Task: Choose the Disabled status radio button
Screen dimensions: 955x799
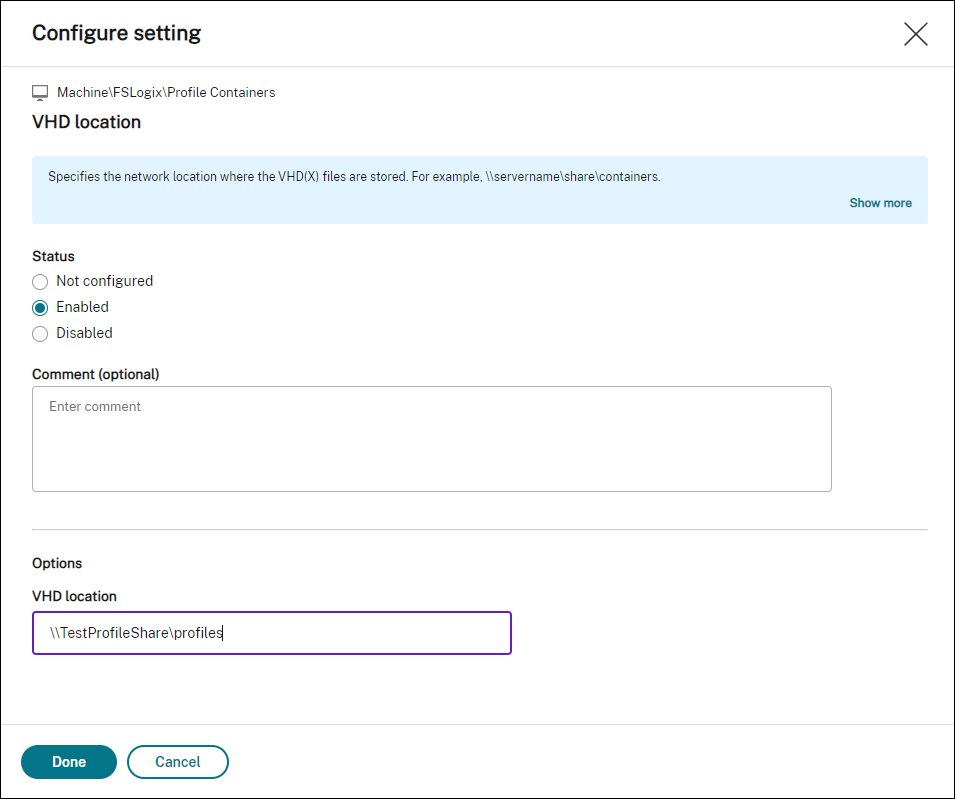Action: click(41, 334)
